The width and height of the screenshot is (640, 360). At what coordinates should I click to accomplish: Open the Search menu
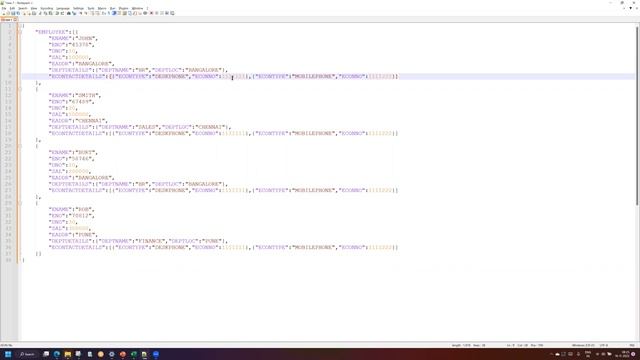(x=23, y=8)
